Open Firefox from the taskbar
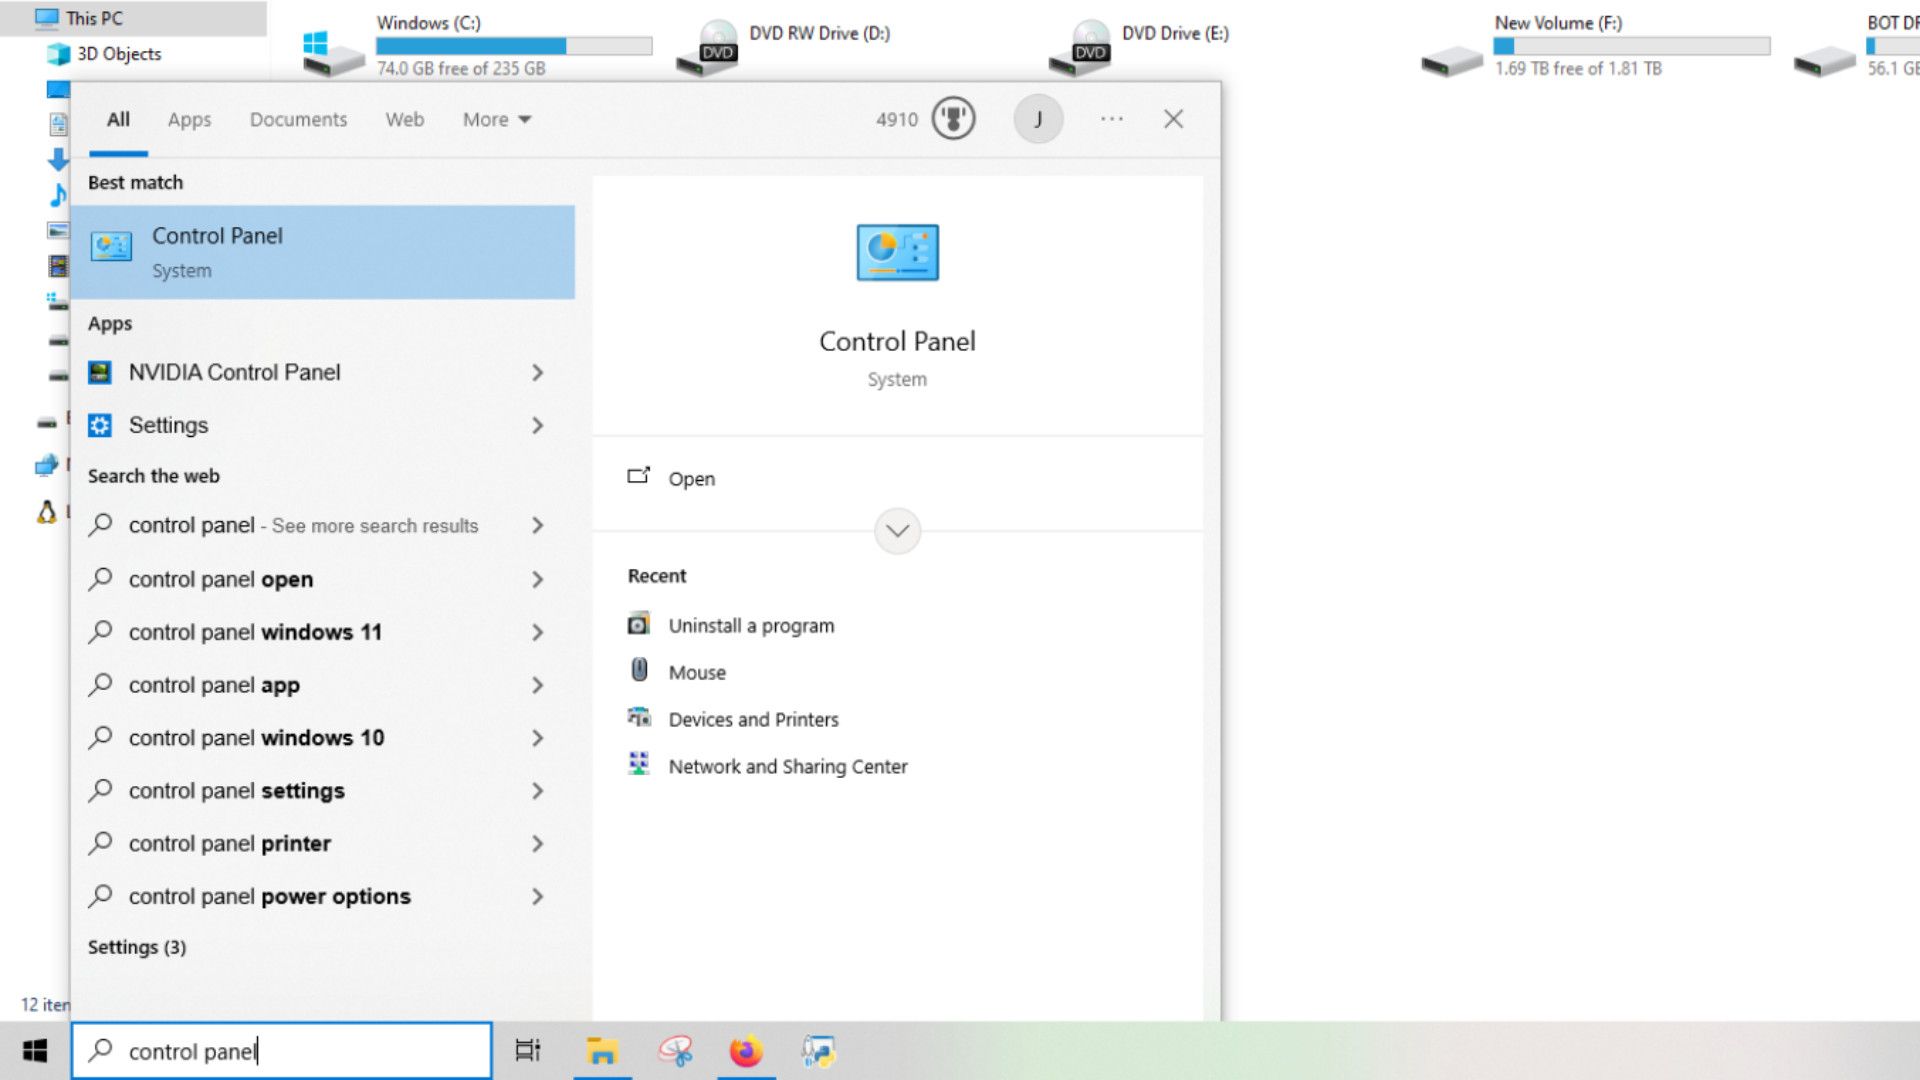Image resolution: width=1920 pixels, height=1080 pixels. pyautogui.click(x=746, y=1051)
